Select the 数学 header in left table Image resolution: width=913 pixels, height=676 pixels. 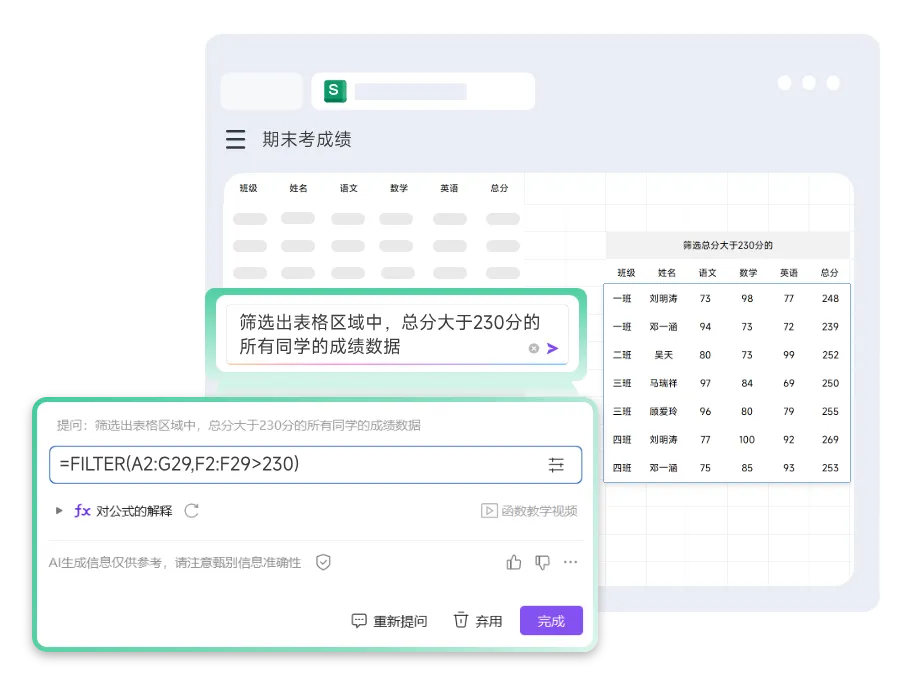point(399,188)
